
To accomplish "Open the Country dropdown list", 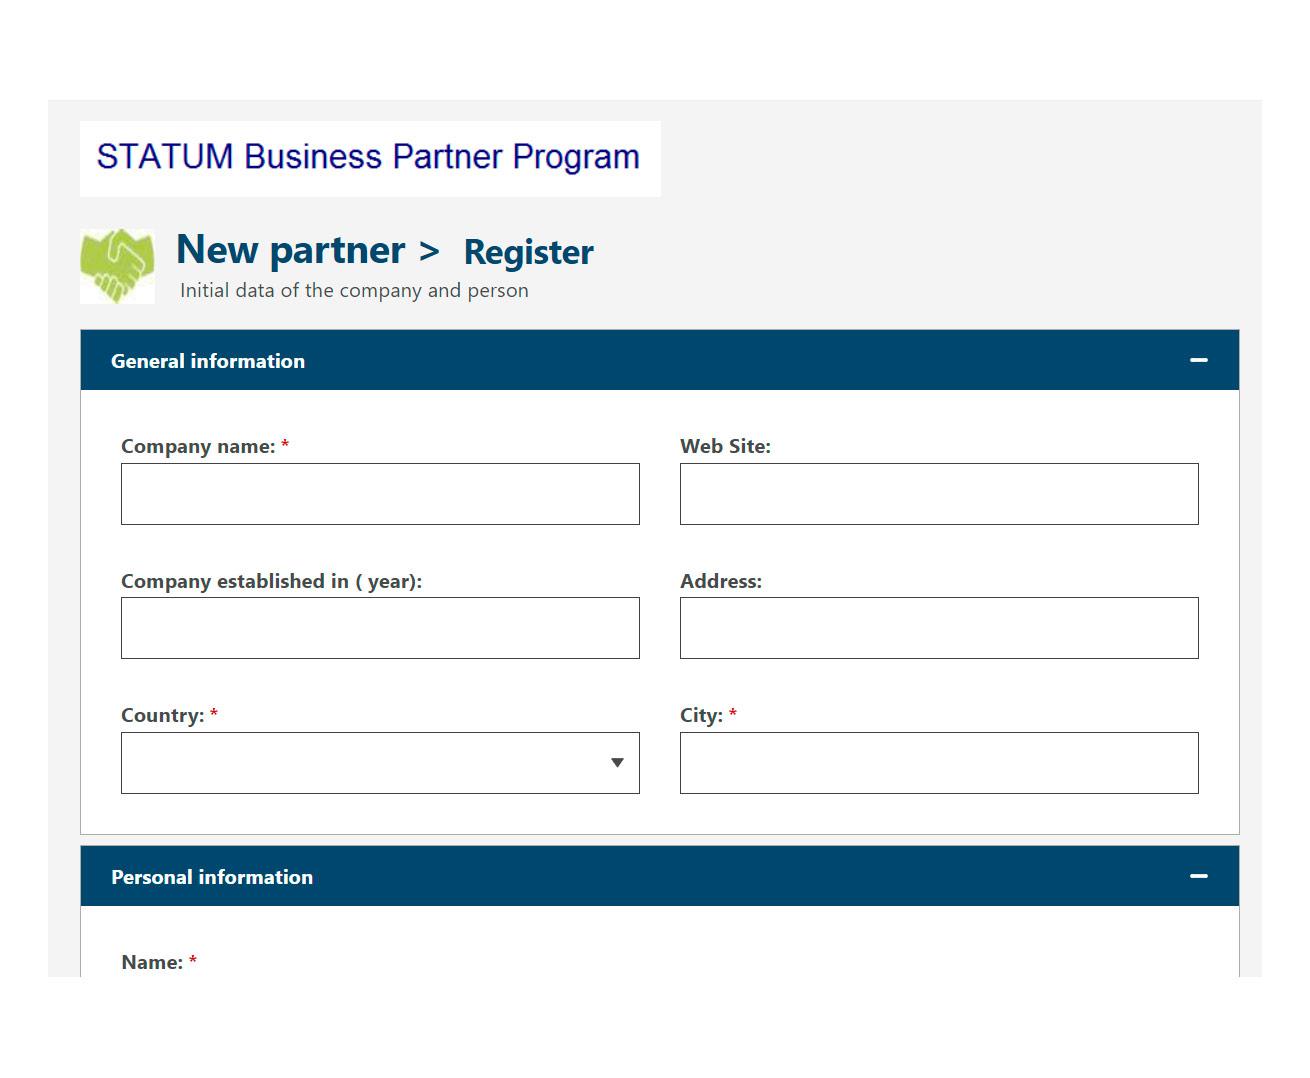I will coord(380,763).
